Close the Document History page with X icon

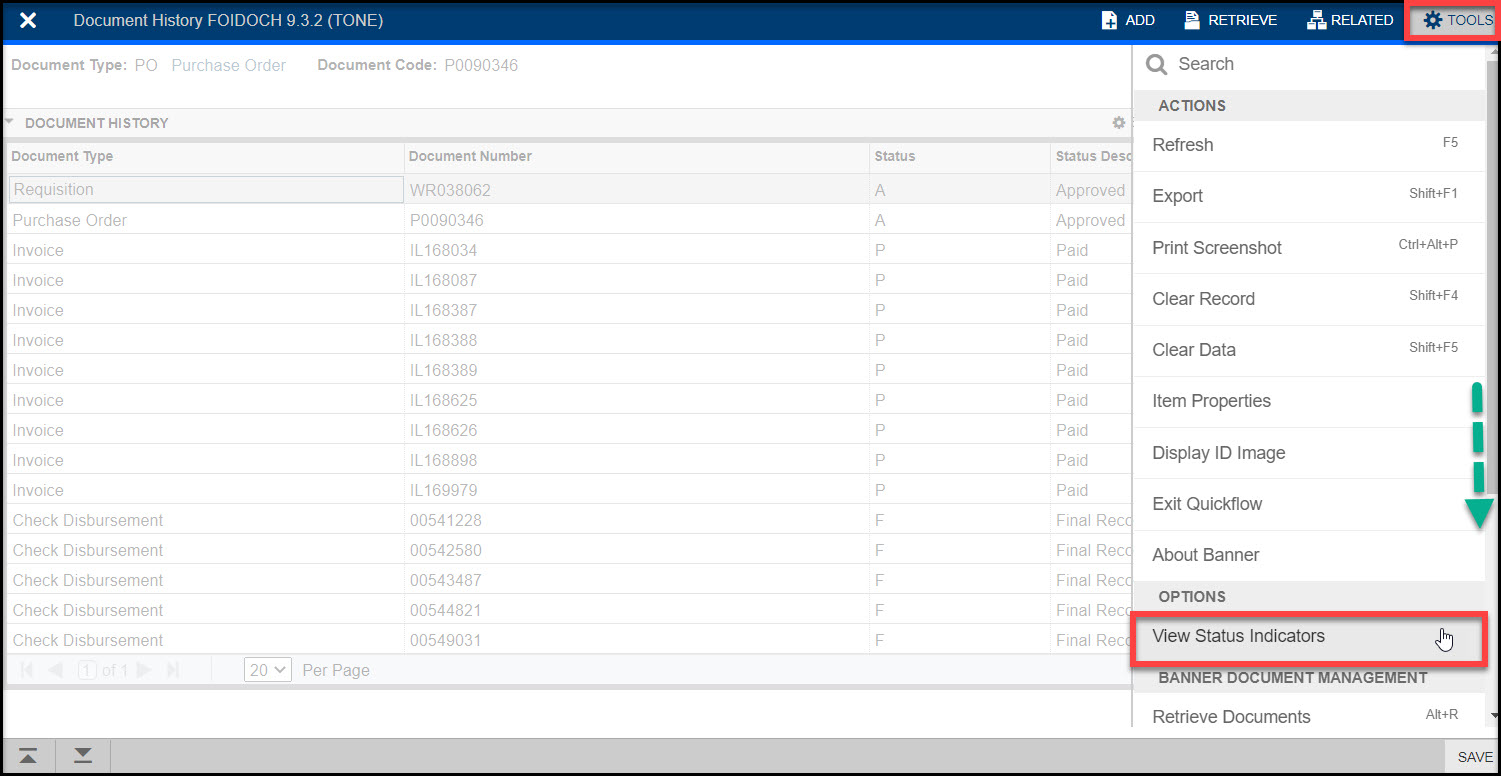pyautogui.click(x=28, y=20)
